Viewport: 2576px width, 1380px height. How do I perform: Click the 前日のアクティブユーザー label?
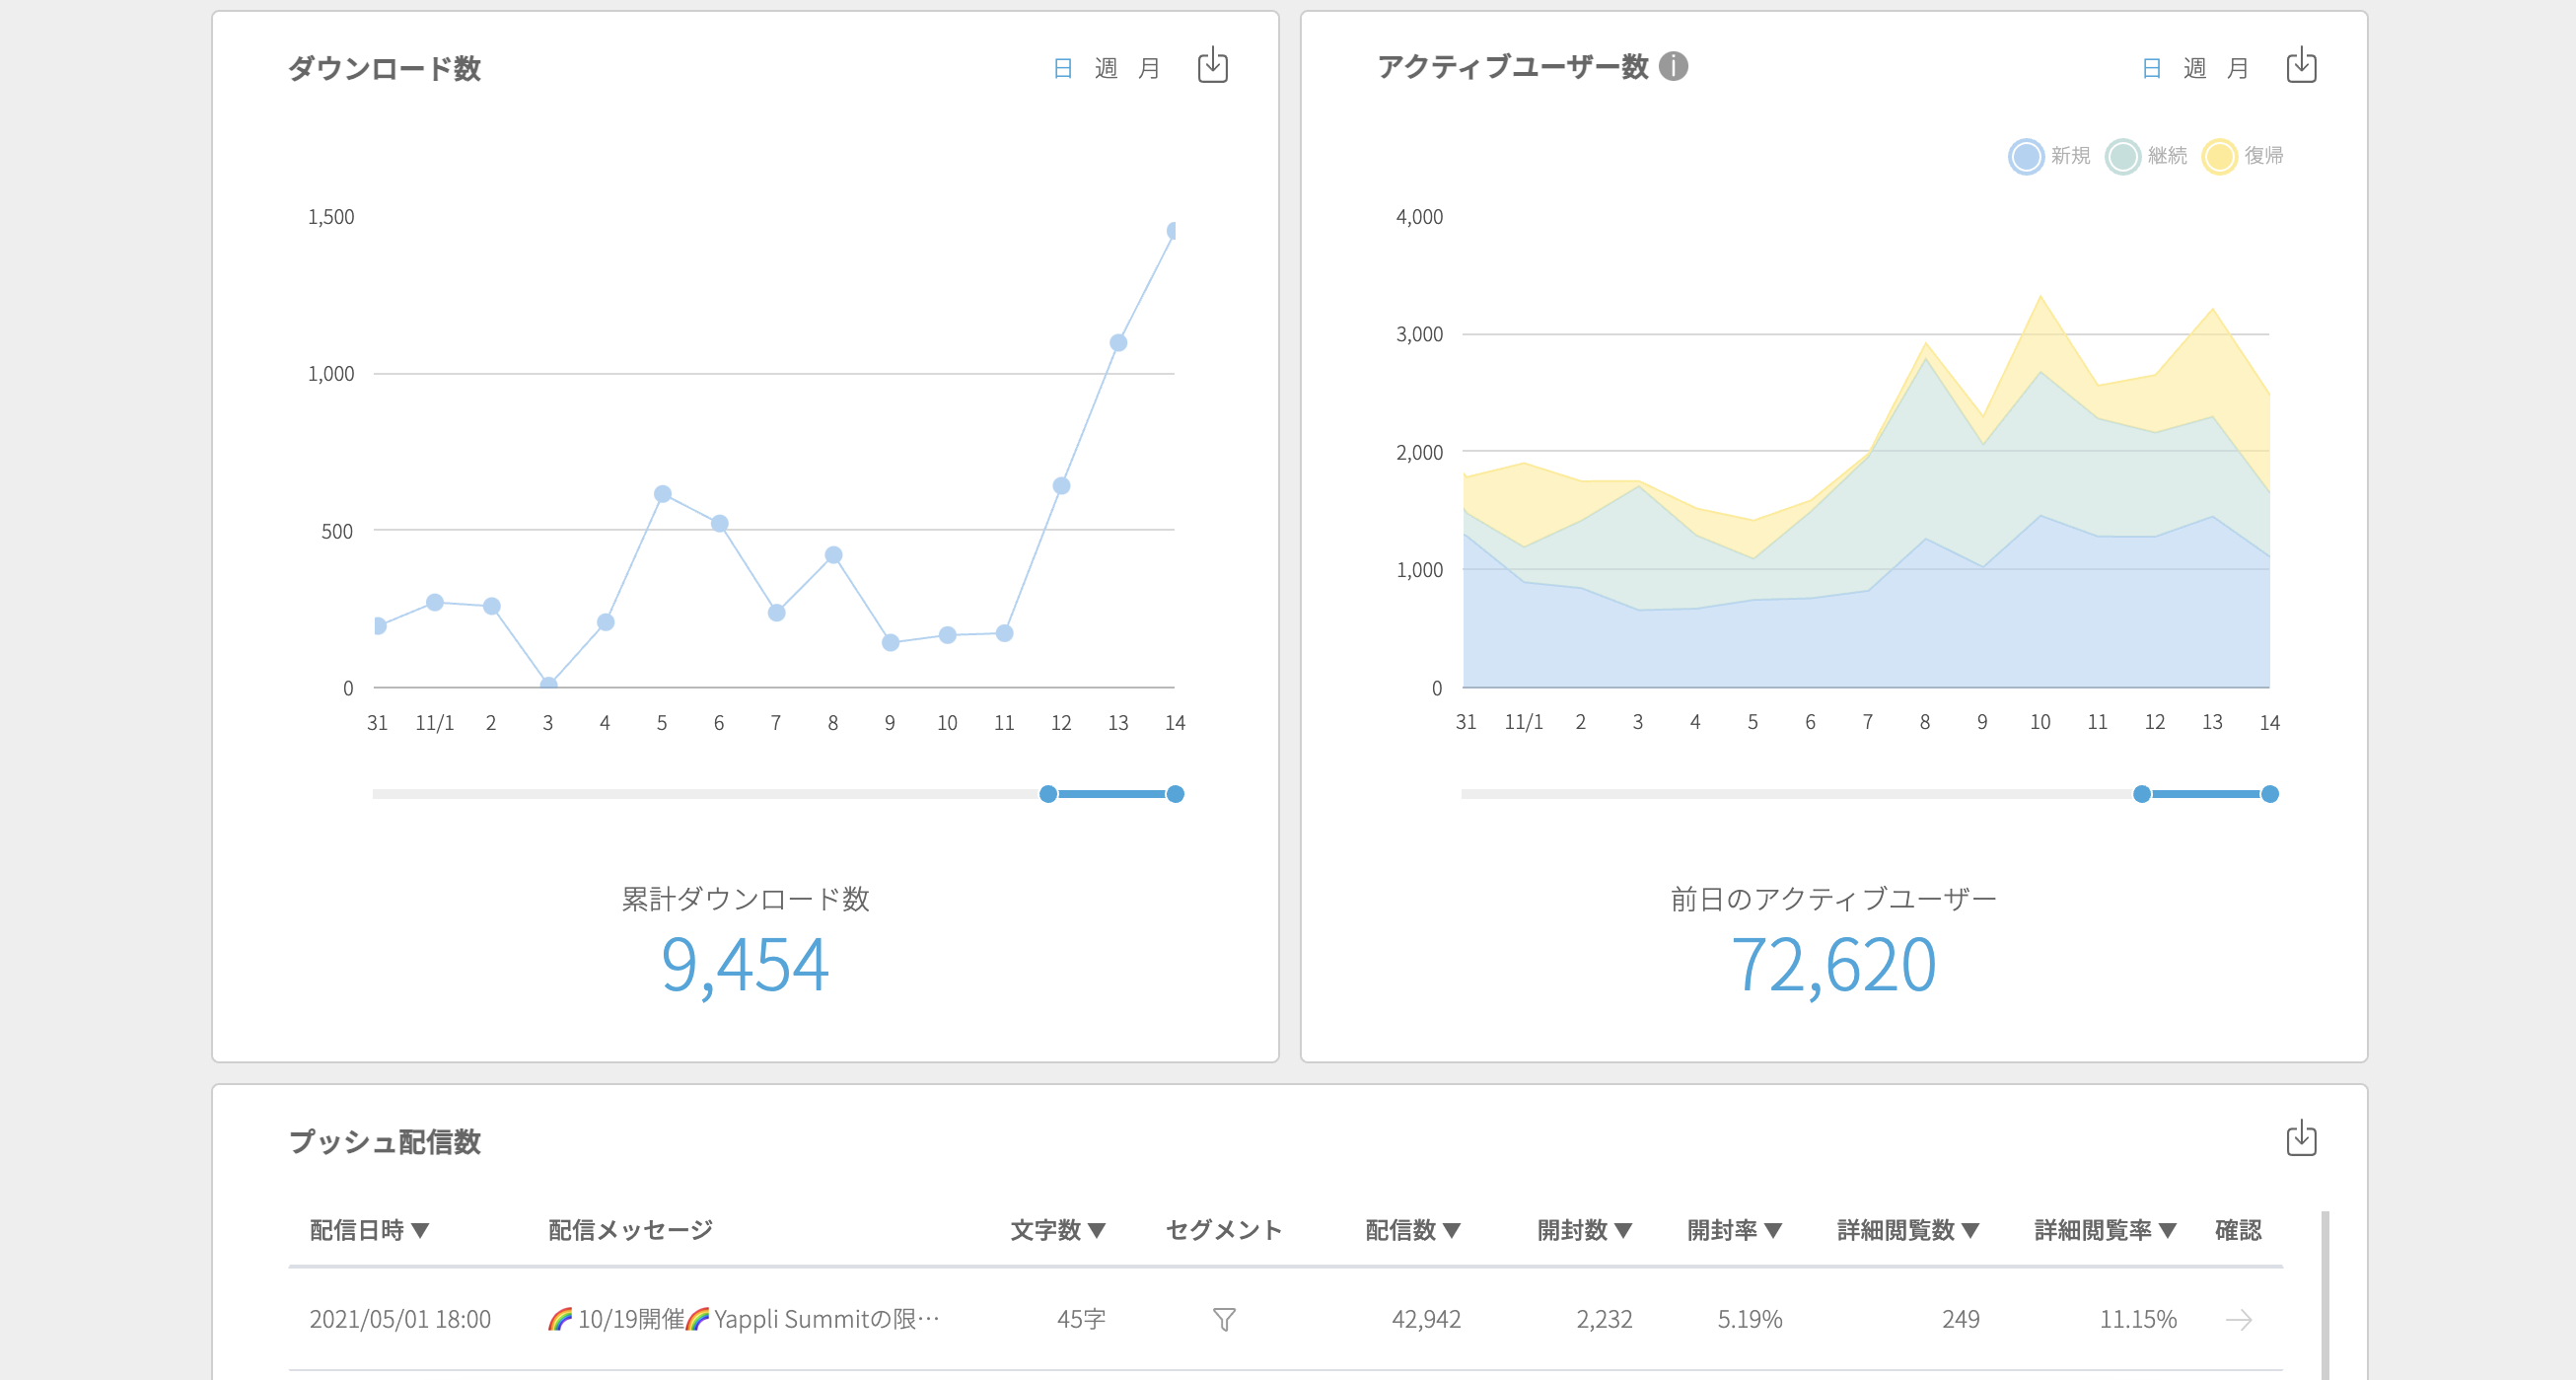tap(1834, 899)
